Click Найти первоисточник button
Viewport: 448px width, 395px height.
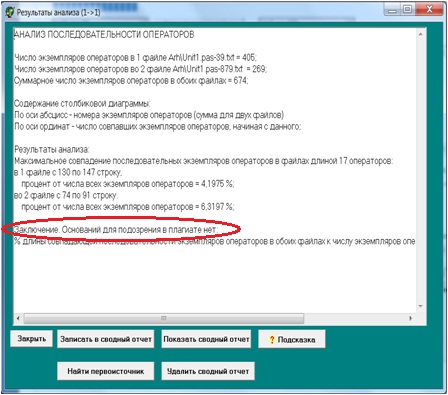pos(106,371)
